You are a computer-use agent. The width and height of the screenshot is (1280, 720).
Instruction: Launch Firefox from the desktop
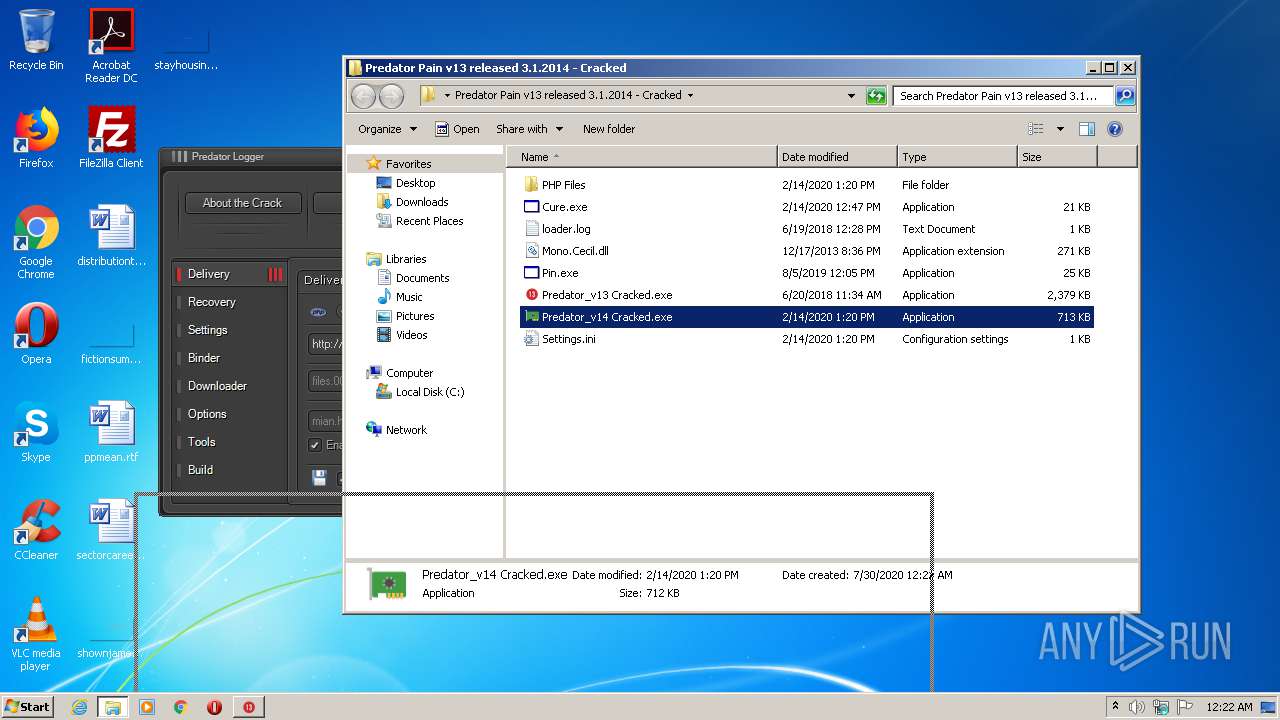(36, 138)
